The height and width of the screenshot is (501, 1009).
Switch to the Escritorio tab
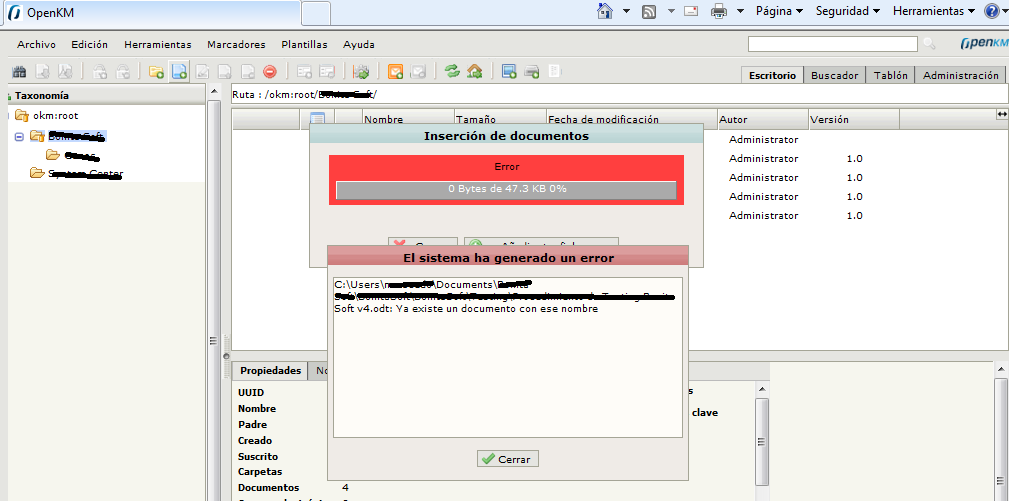coord(772,75)
